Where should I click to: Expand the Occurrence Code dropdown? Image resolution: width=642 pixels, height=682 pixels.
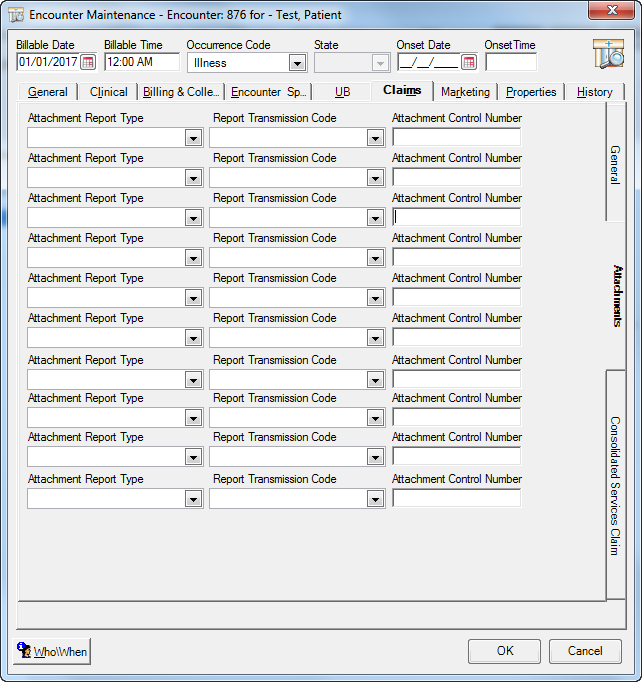(x=296, y=63)
